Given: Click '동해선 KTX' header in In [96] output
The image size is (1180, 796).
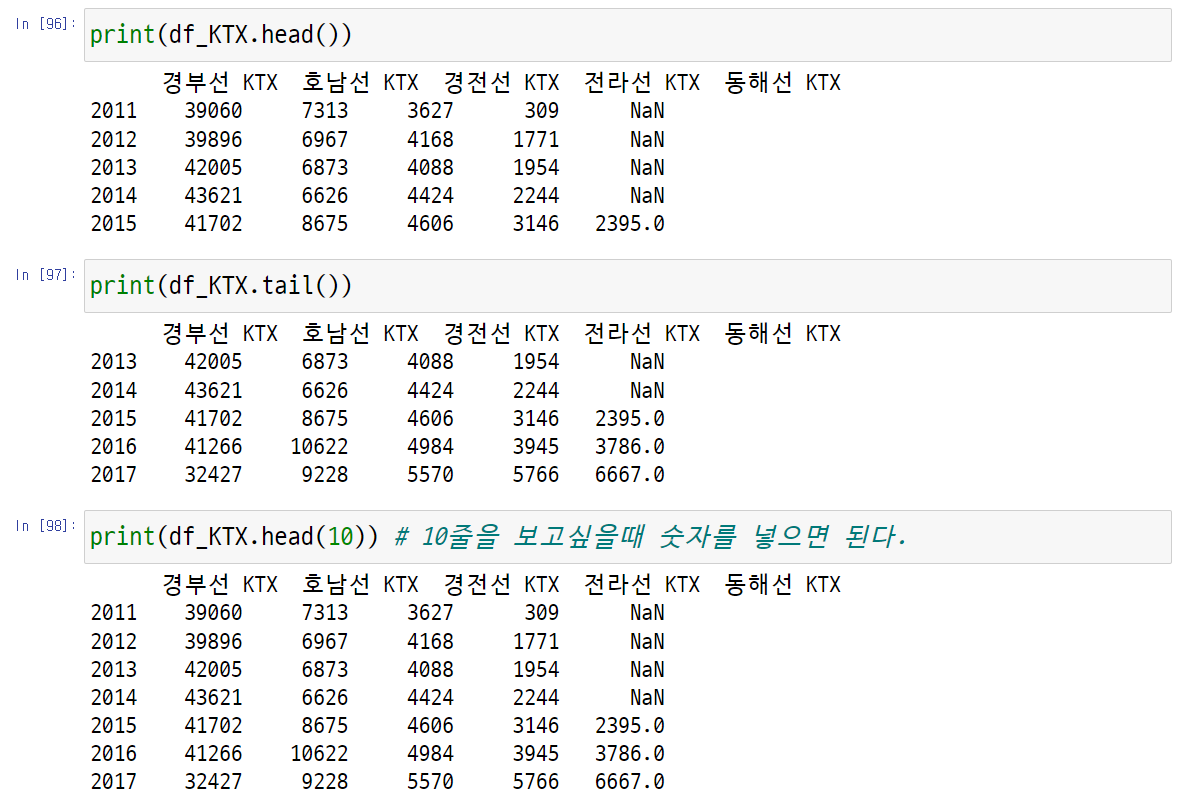Looking at the screenshot, I should tap(783, 82).
